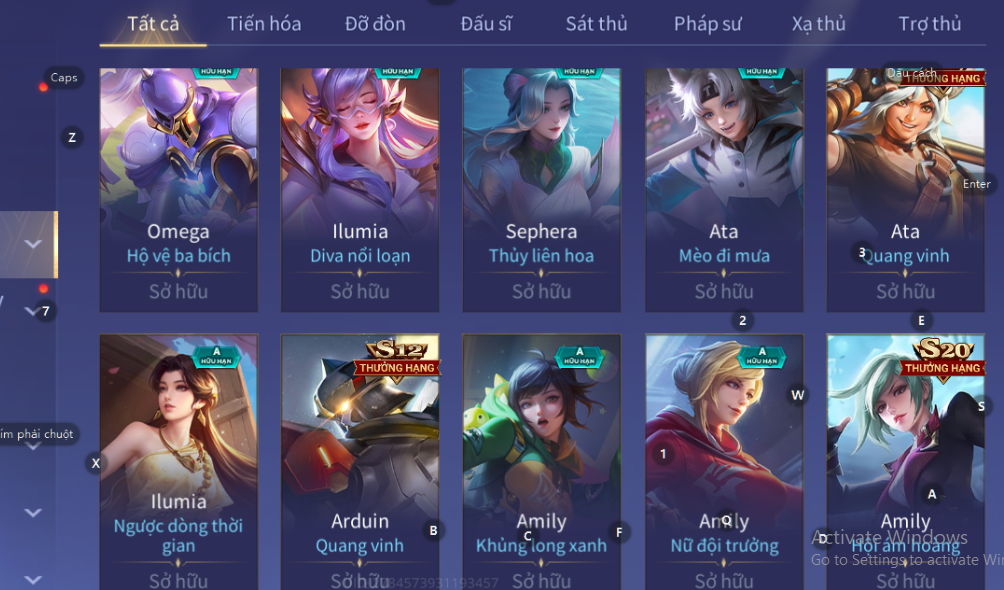Click the Caps key overlay marker
Viewport: 1004px width, 590px height.
[63, 78]
